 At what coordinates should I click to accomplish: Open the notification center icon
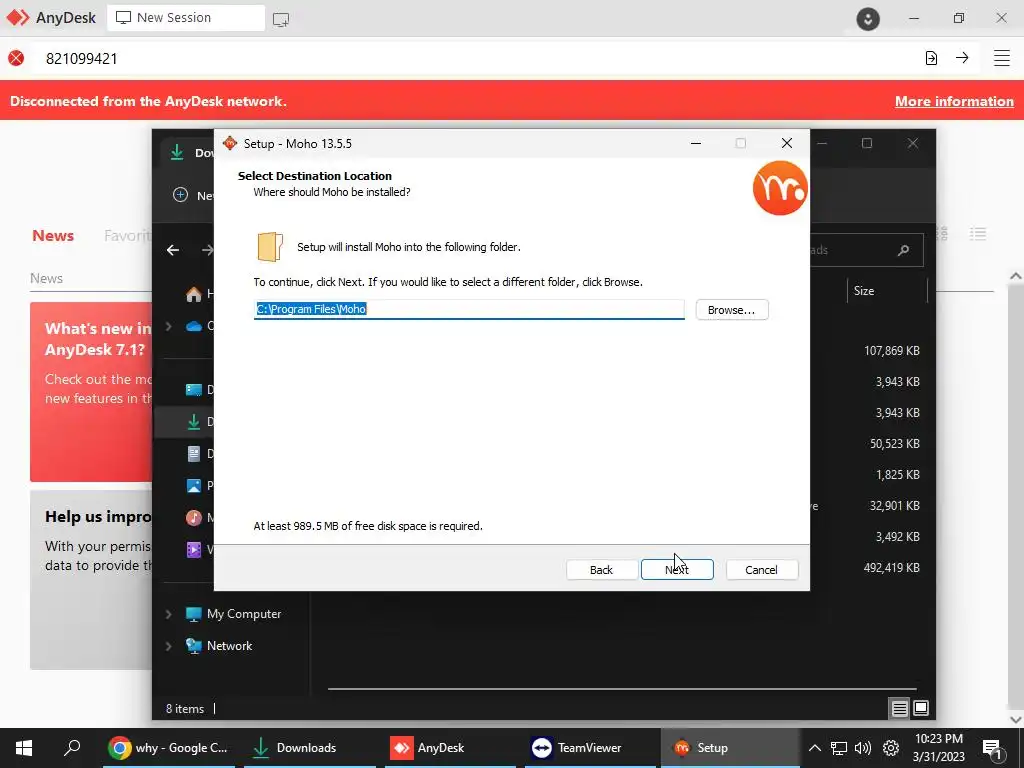click(992, 748)
